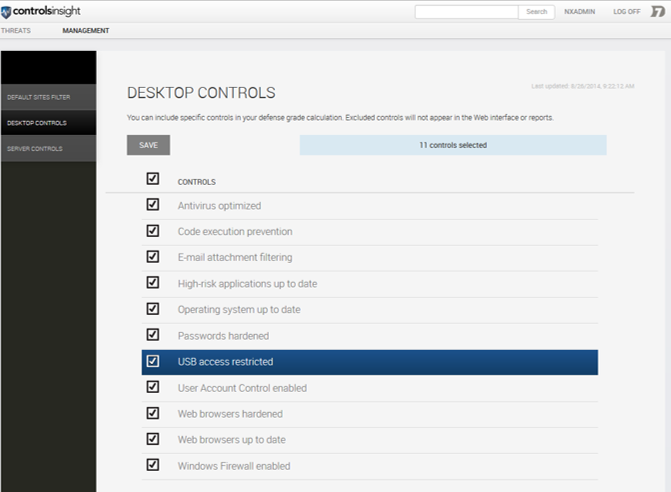Uncheck Code execution prevention checkbox
This screenshot has height=492, width=671.
(153, 231)
